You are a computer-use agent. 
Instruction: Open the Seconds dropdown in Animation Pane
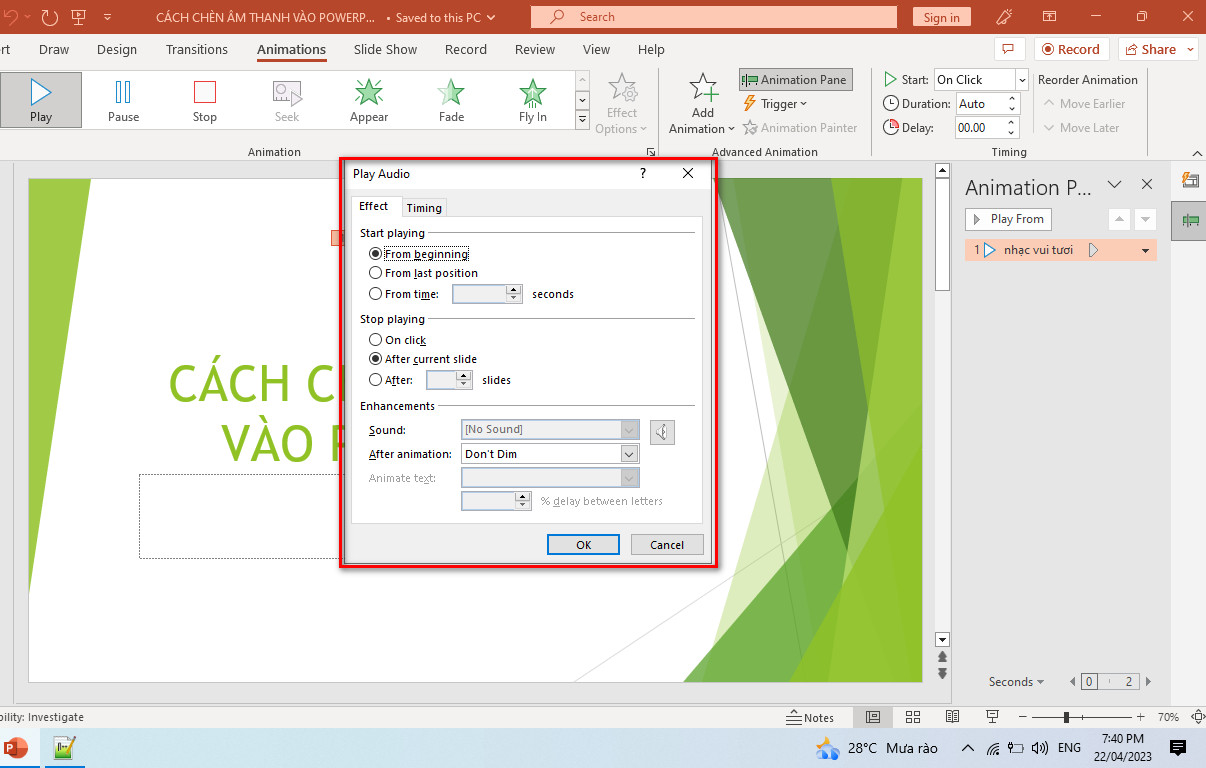coord(1016,682)
